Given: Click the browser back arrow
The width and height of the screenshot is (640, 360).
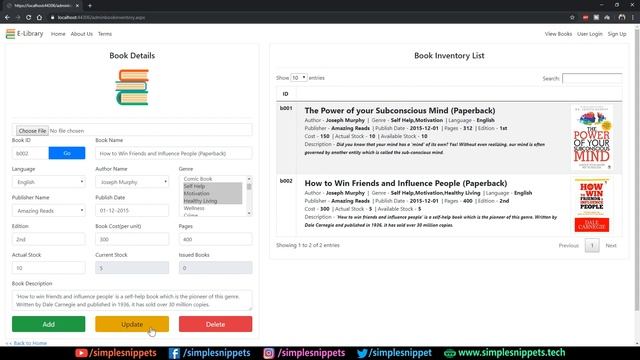Looking at the screenshot, I should coord(7,18).
